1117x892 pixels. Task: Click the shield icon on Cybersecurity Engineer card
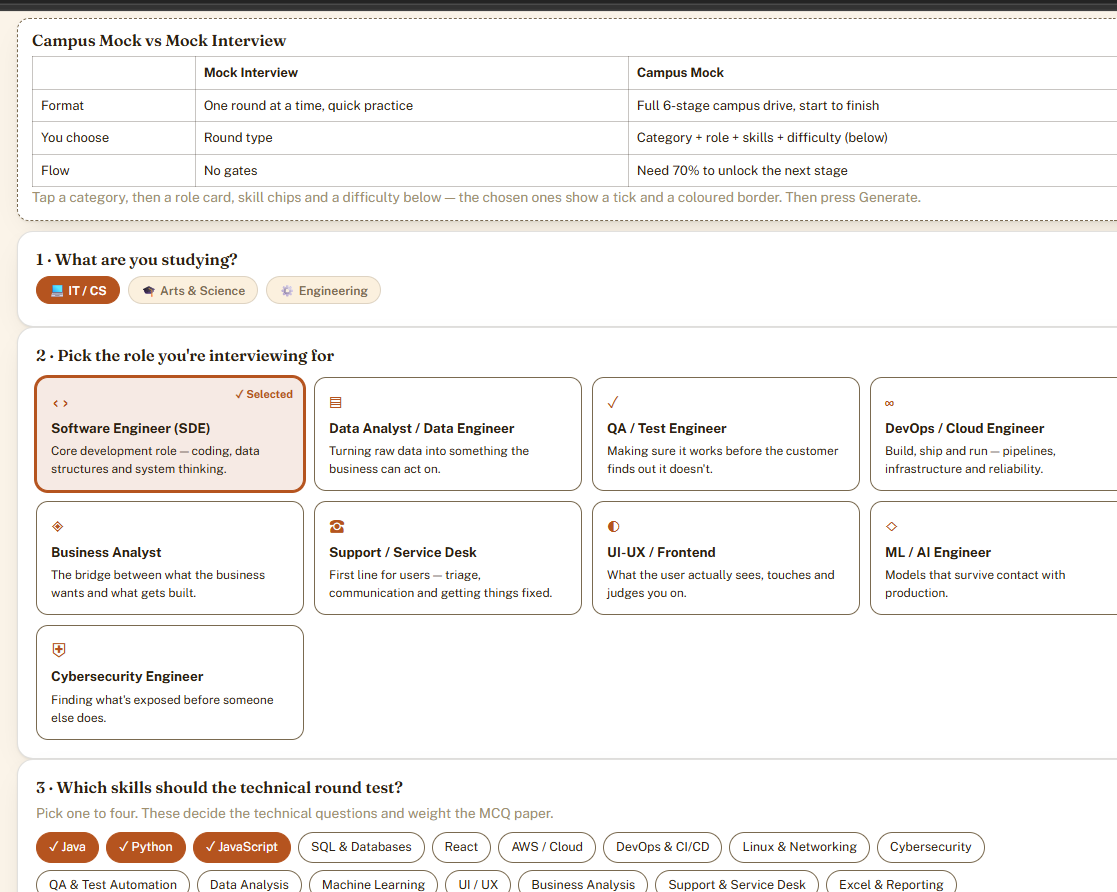point(59,650)
